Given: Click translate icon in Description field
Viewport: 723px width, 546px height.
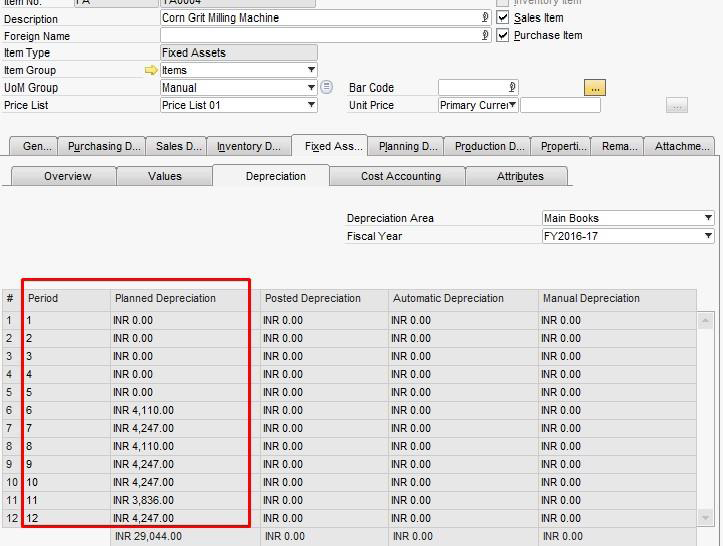Looking at the screenshot, I should [485, 18].
